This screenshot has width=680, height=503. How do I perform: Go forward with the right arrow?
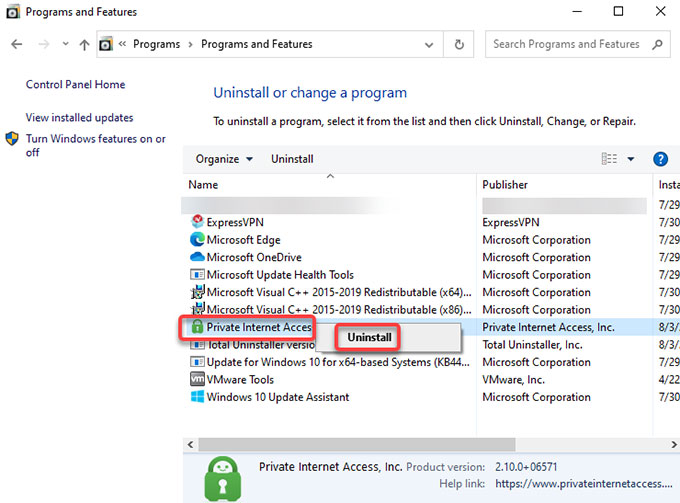[43, 44]
